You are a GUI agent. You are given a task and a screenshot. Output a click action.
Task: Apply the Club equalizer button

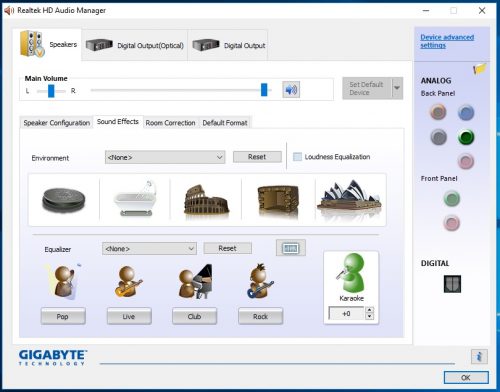(x=194, y=316)
